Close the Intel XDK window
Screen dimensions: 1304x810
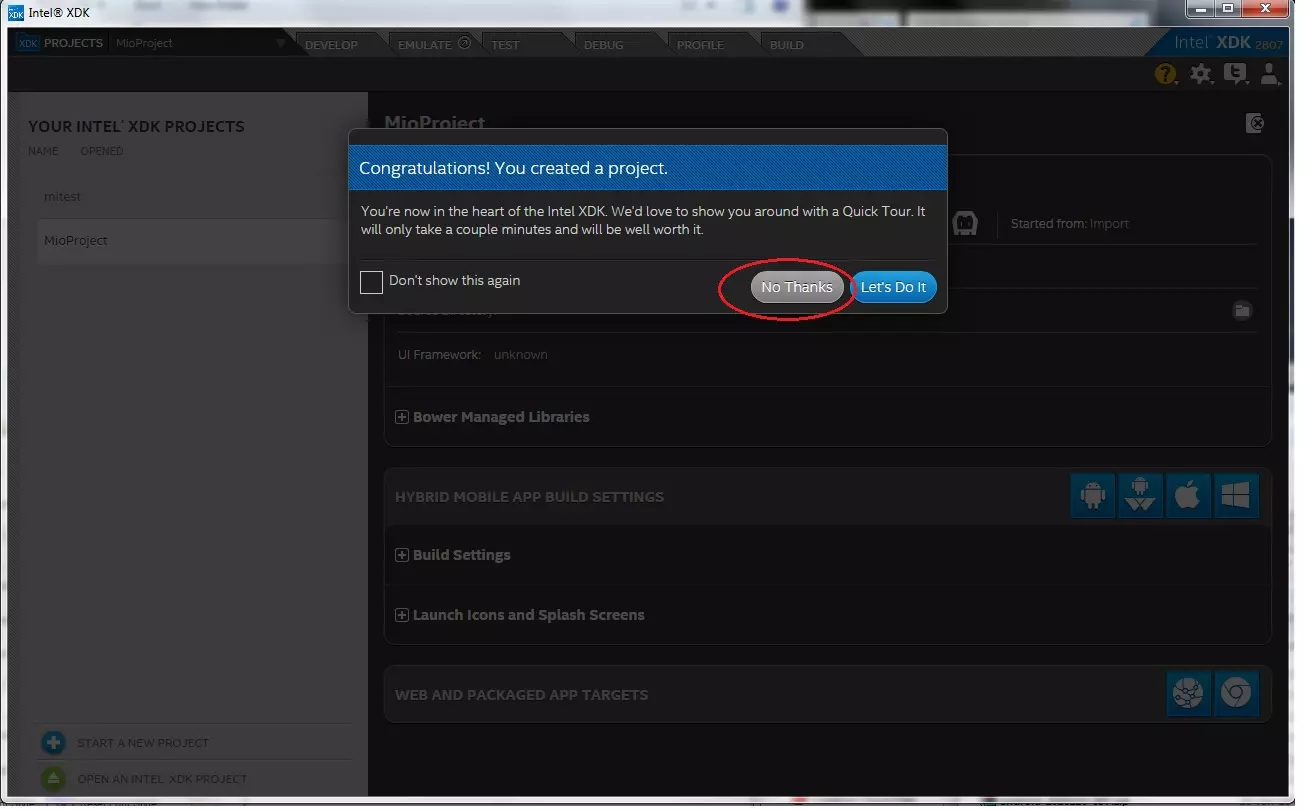1266,9
